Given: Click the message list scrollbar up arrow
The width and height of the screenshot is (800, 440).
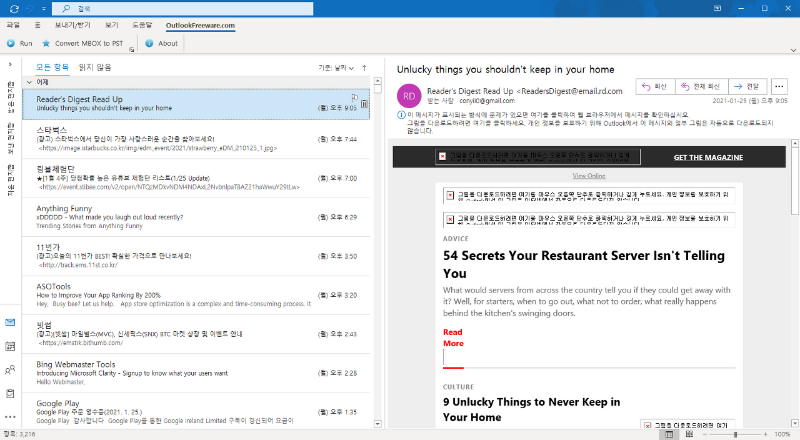Looking at the screenshot, I should 378,81.
